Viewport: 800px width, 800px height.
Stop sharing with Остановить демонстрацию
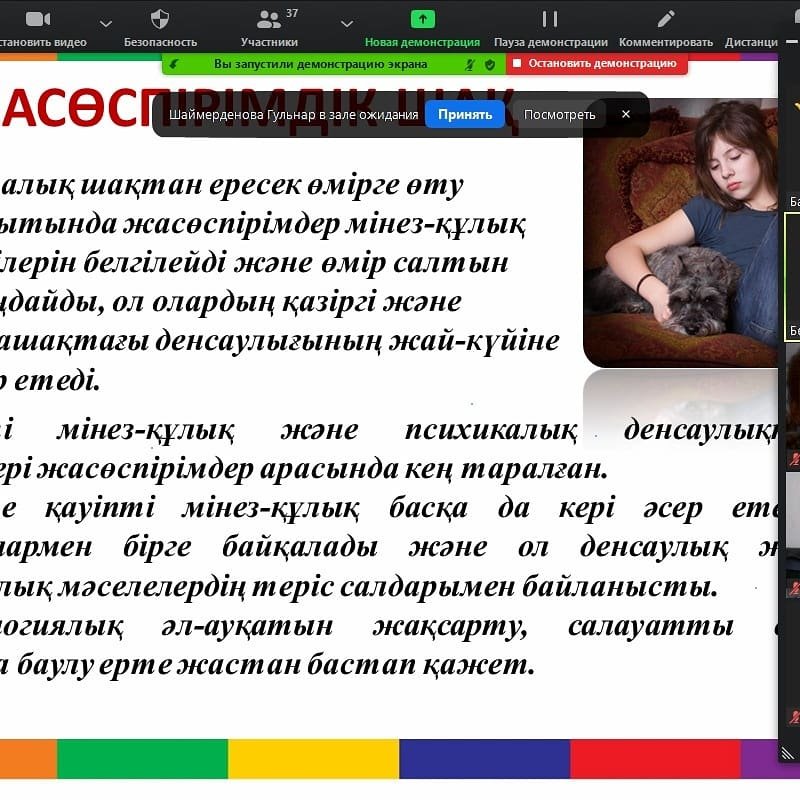(596, 64)
